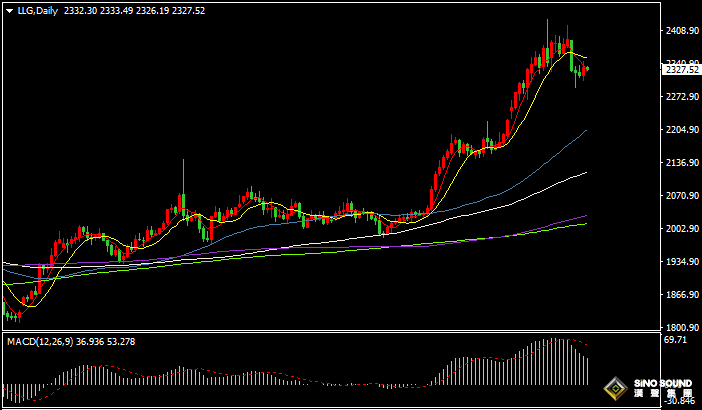Click the -30.846 MACD scale value
This screenshot has height=410, width=702.
coord(679,402)
